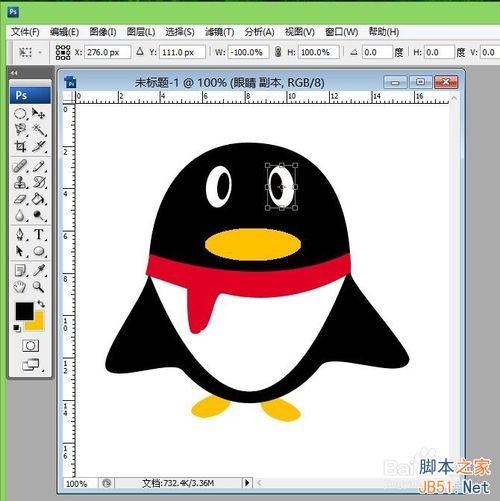Select the Dodge tool
Viewport: 500px width, 501px height.
(39, 216)
